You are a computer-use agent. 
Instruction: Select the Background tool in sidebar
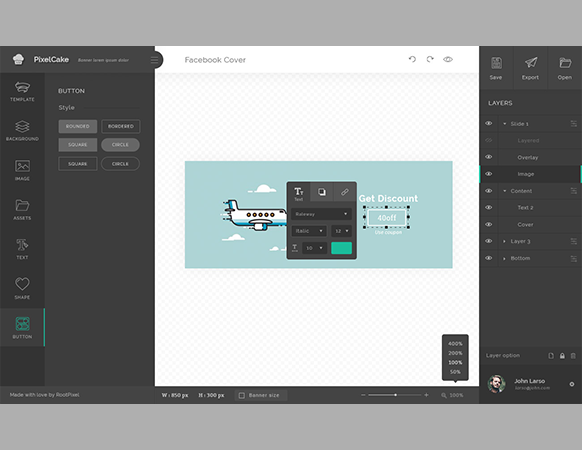click(22, 127)
